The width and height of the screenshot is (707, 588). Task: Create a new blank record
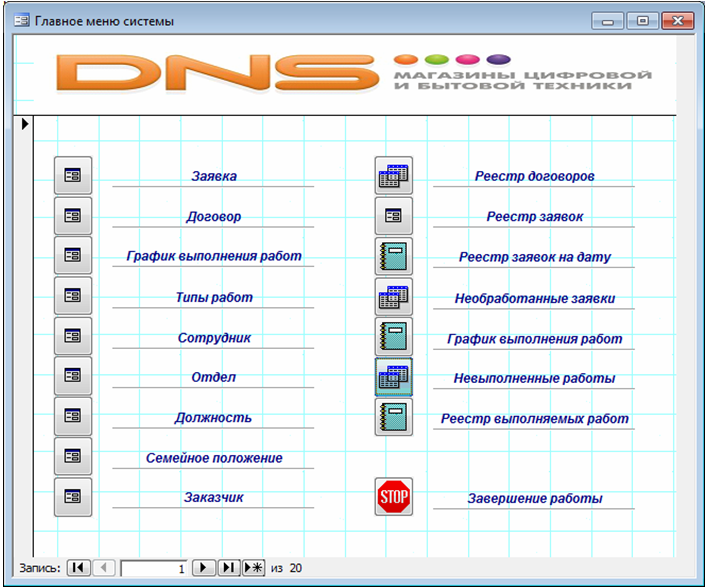(x=253, y=568)
